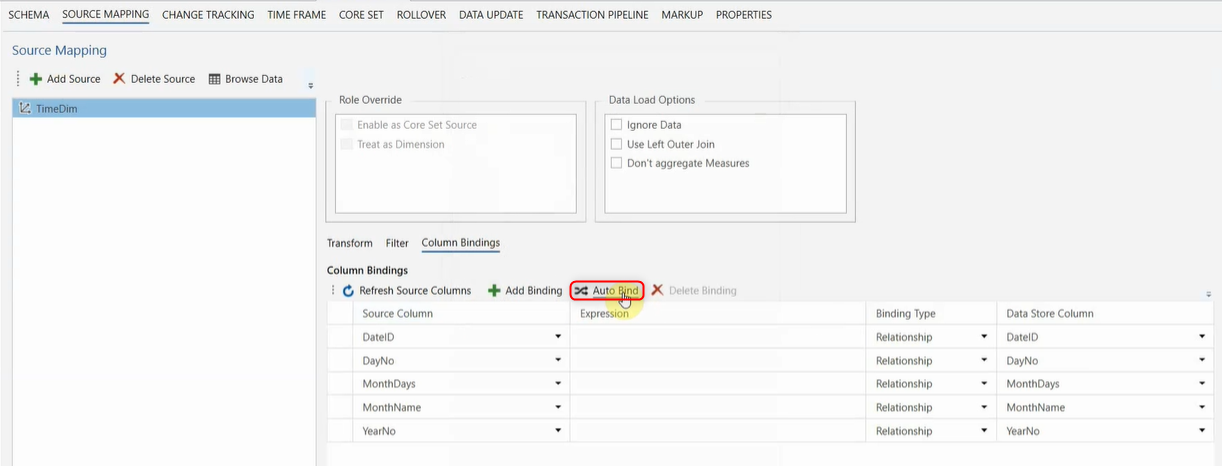Expand YearNo Data Store Column dropdown
Viewport: 1222px width, 466px height.
pos(1201,431)
